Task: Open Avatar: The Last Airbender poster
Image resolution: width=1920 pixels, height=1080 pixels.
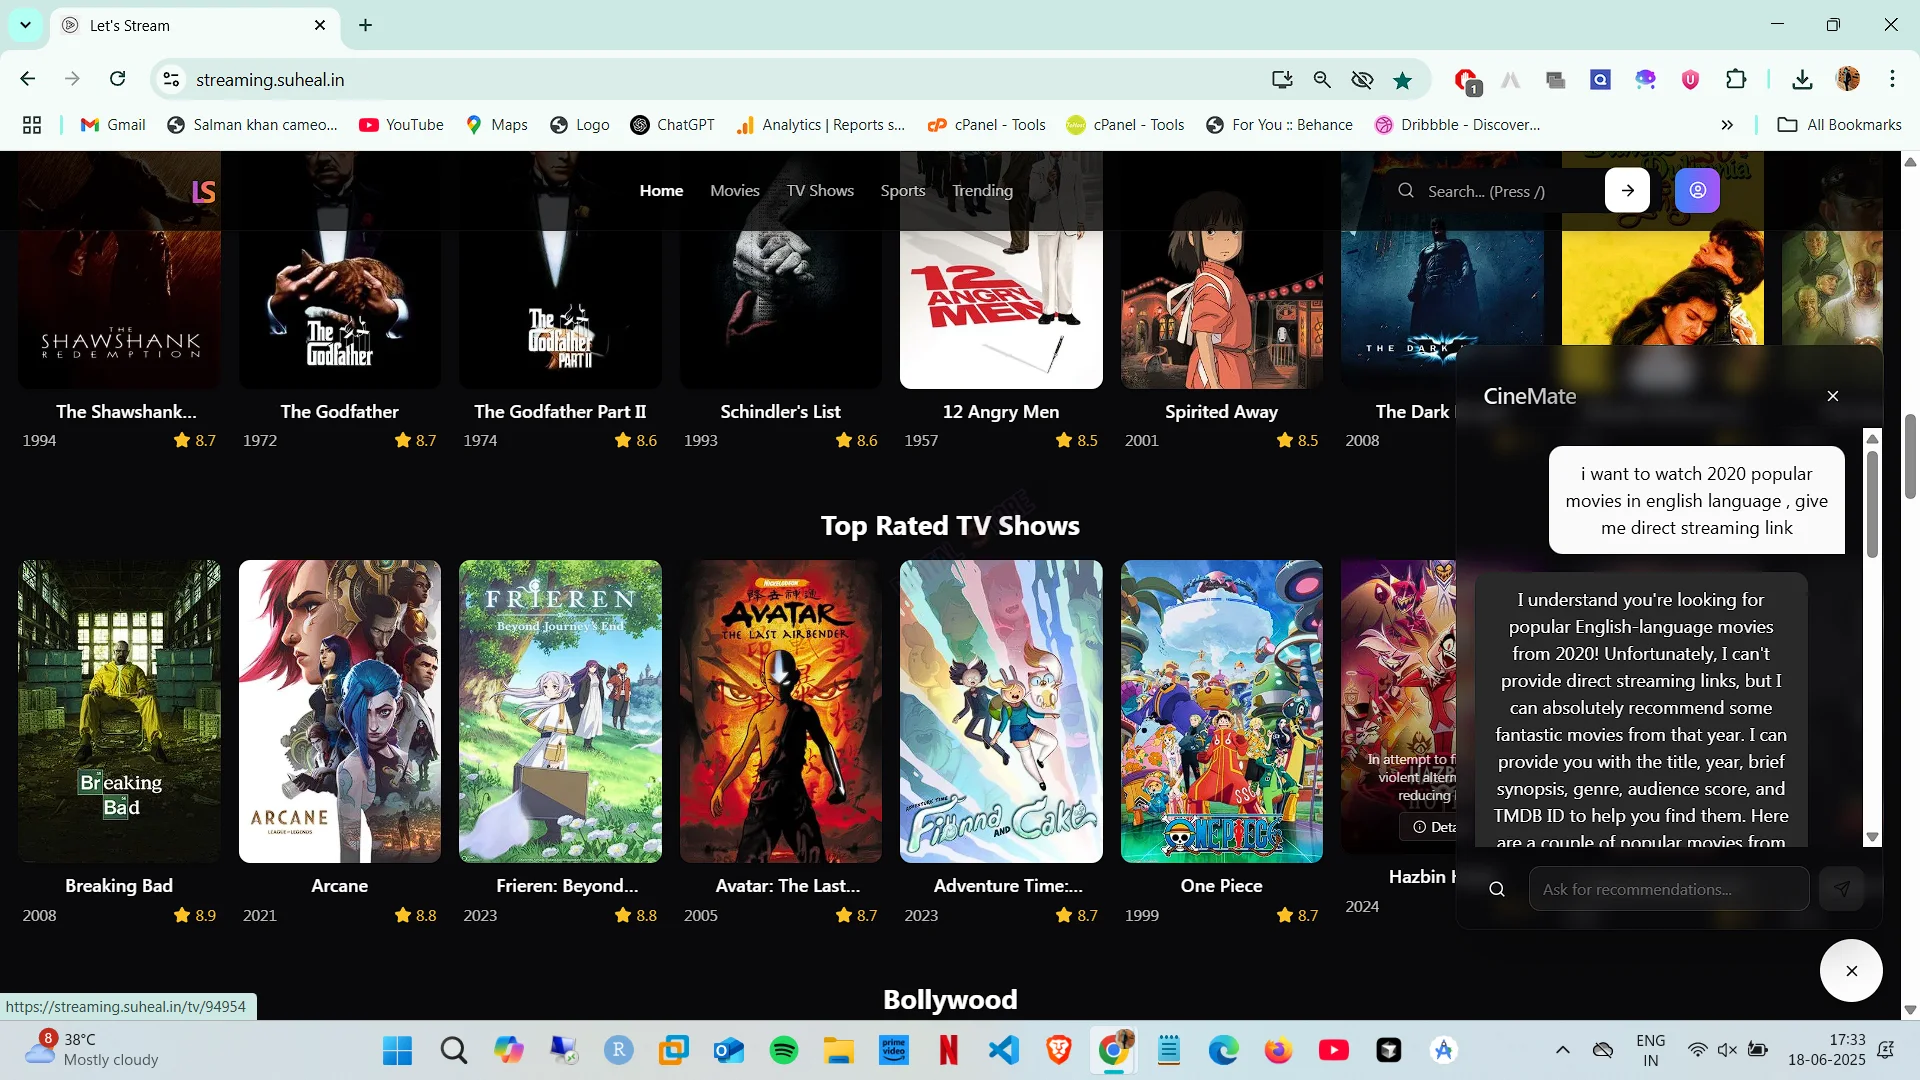Action: click(781, 711)
